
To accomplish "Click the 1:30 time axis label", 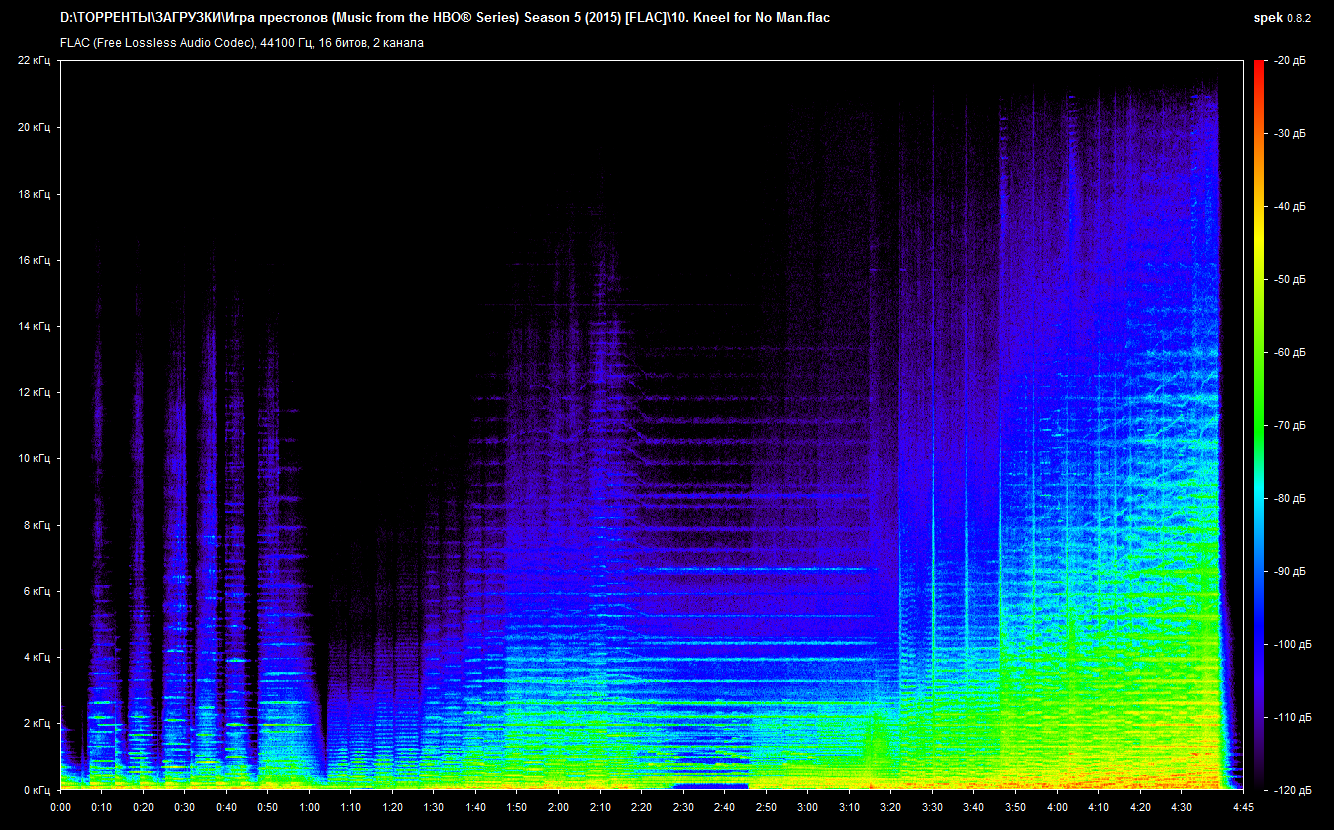I will tap(434, 807).
